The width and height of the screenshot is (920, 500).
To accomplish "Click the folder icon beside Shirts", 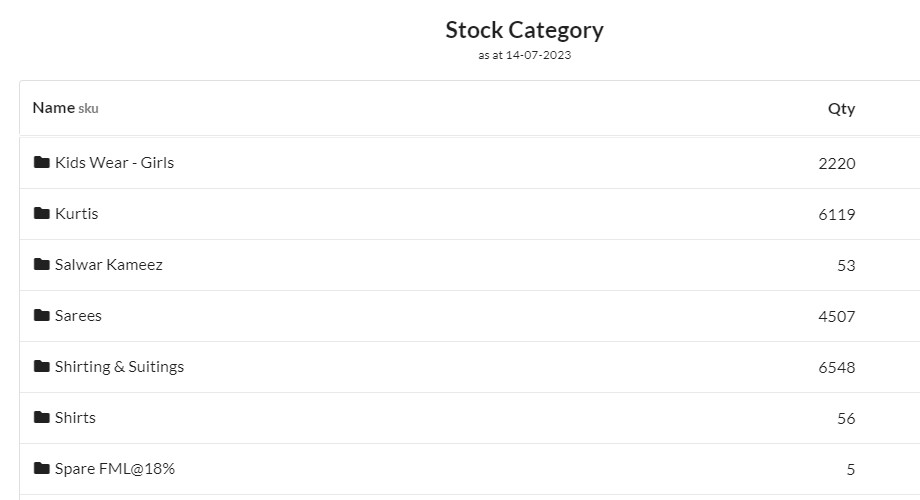I will point(42,417).
